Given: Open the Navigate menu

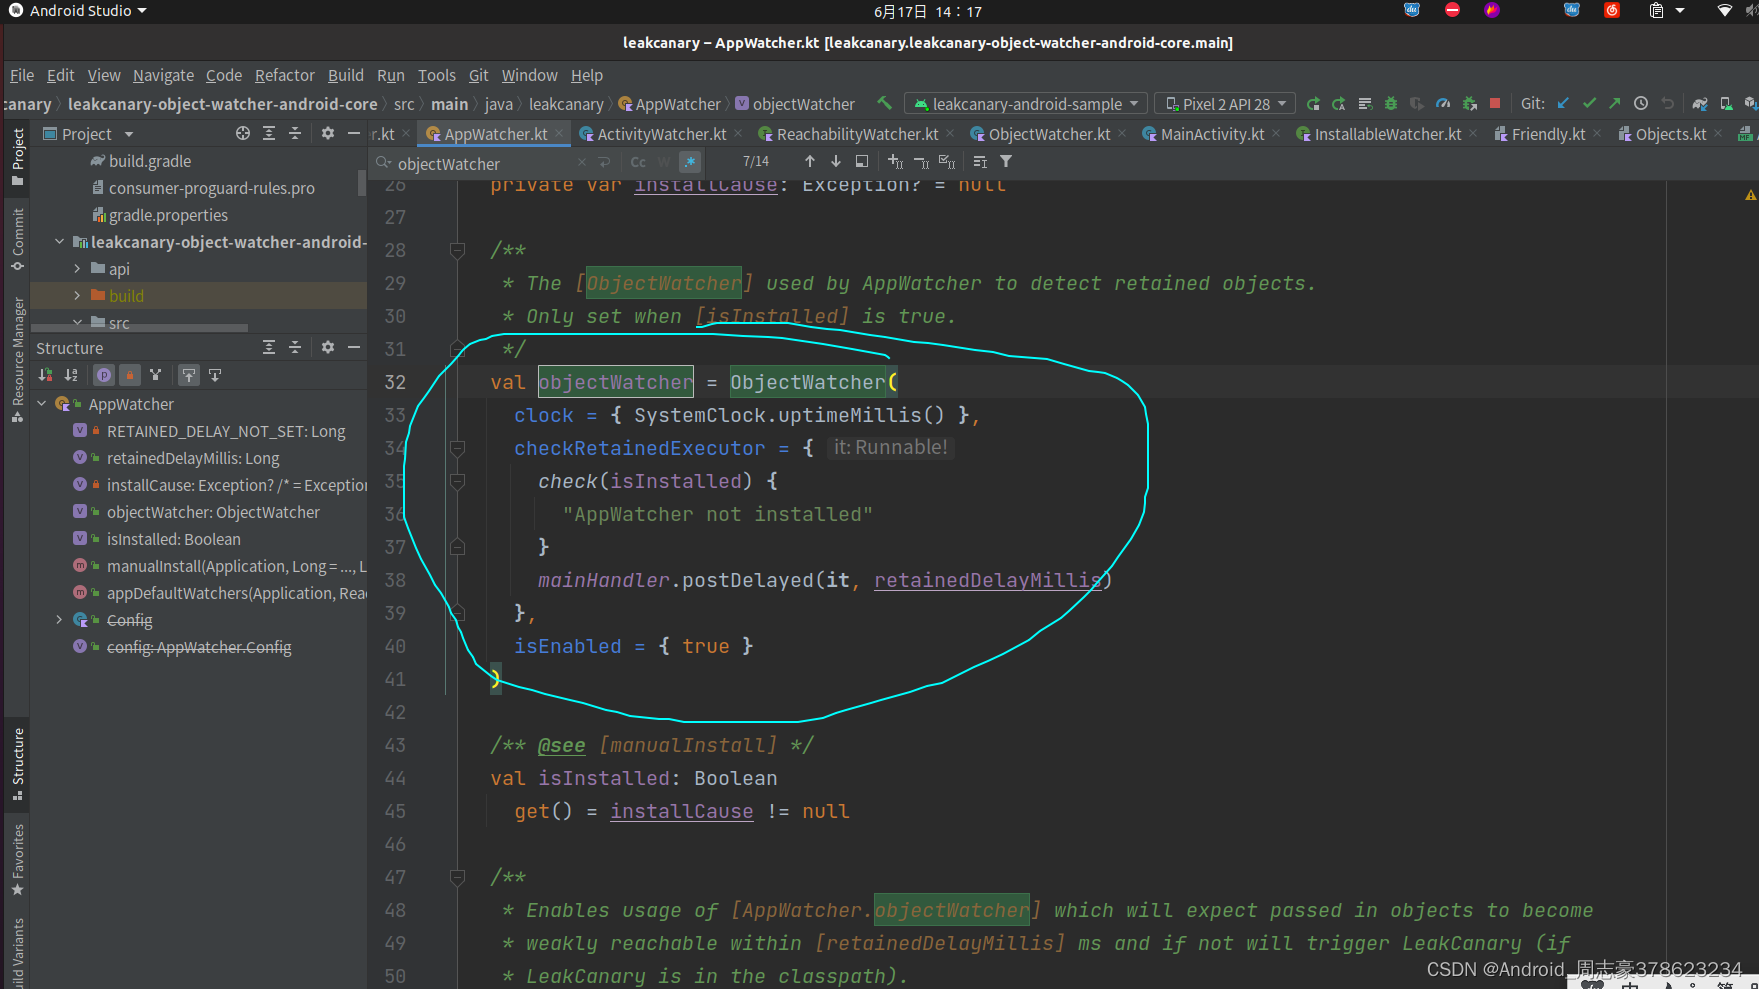Looking at the screenshot, I should pyautogui.click(x=163, y=75).
